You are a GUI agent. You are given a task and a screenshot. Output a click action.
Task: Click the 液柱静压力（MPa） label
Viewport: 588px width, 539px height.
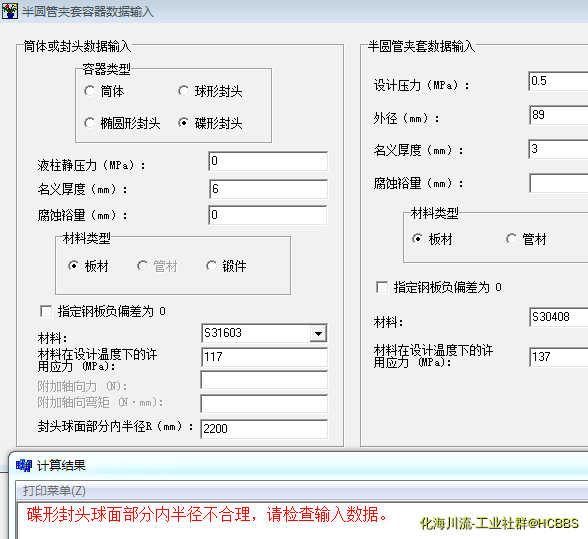tap(91, 165)
